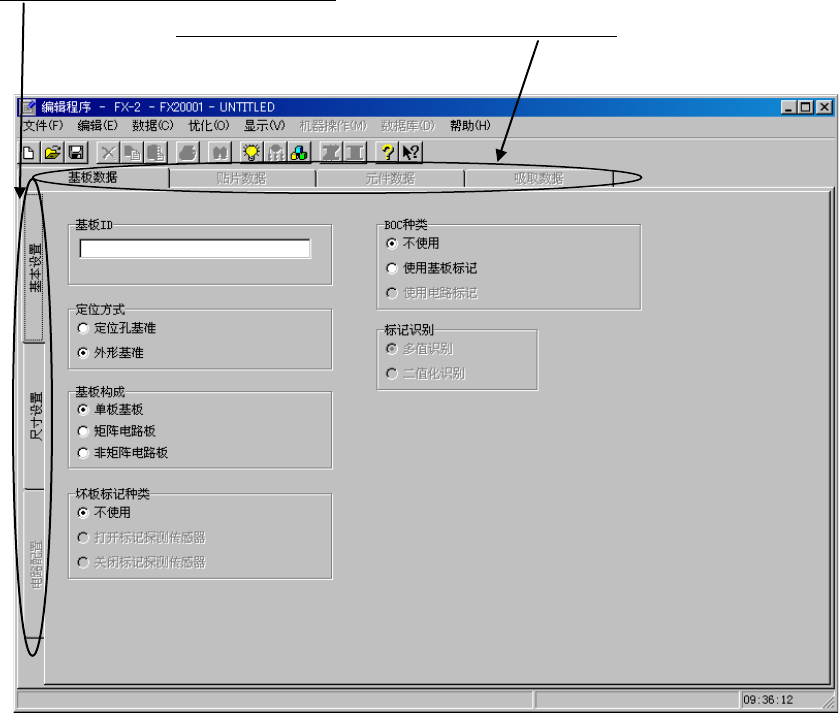Open the greyed-out 数据库(D) menu
This screenshot has height=713, width=839.
(x=408, y=125)
